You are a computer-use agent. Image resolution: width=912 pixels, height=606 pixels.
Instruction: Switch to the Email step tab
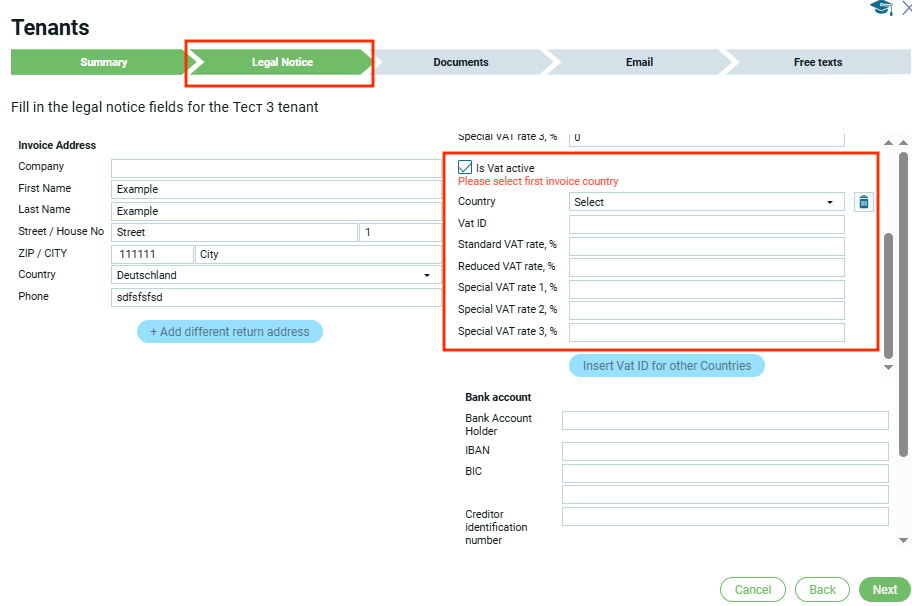pyautogui.click(x=639, y=62)
